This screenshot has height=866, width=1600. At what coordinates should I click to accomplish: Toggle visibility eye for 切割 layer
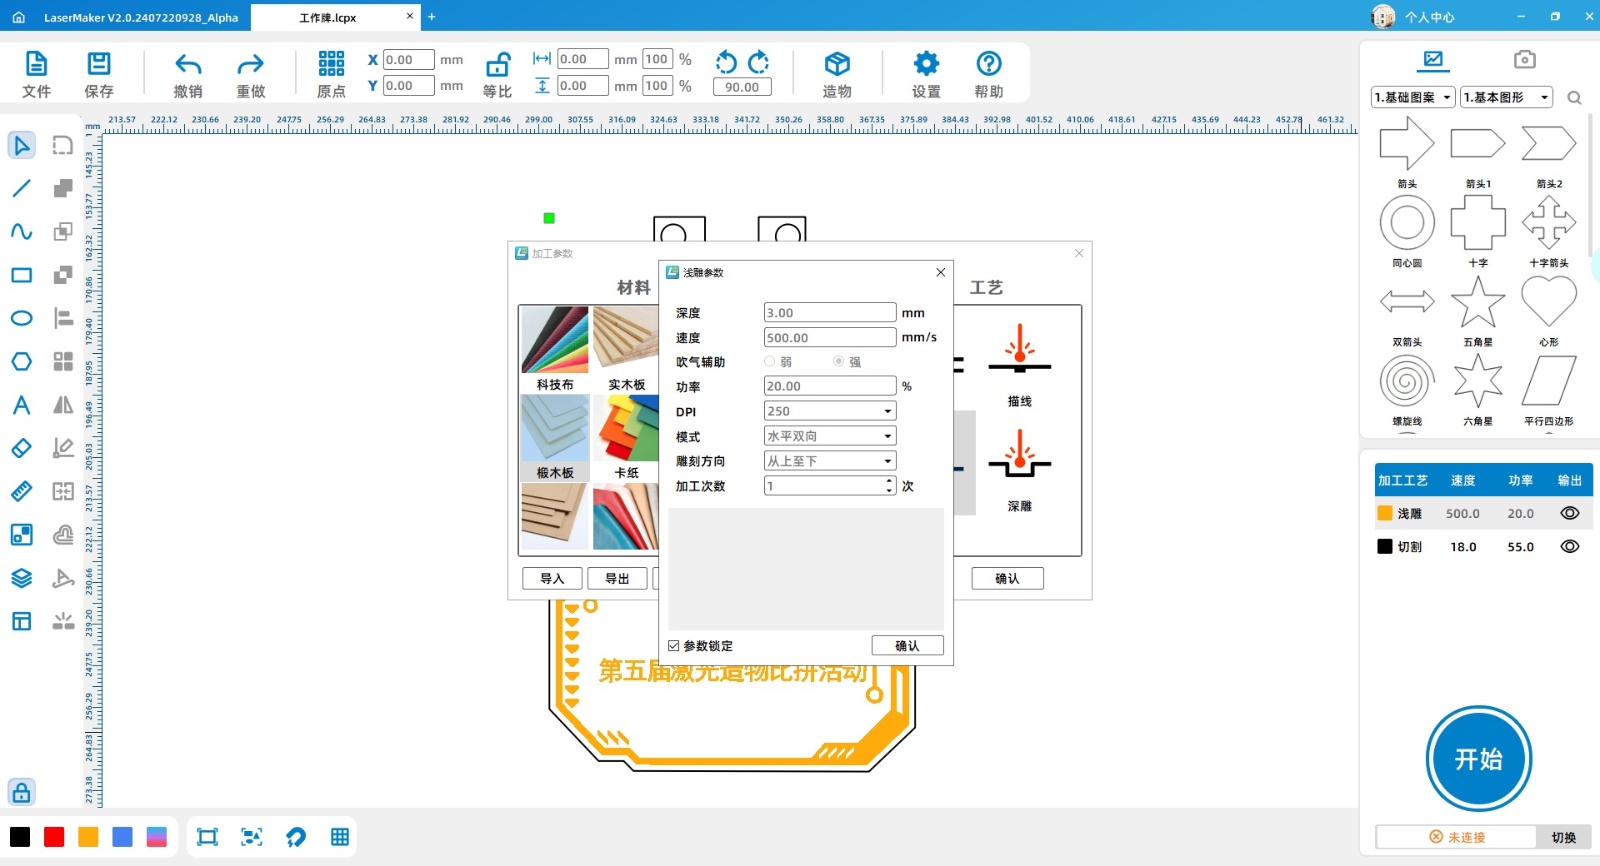pyautogui.click(x=1570, y=547)
